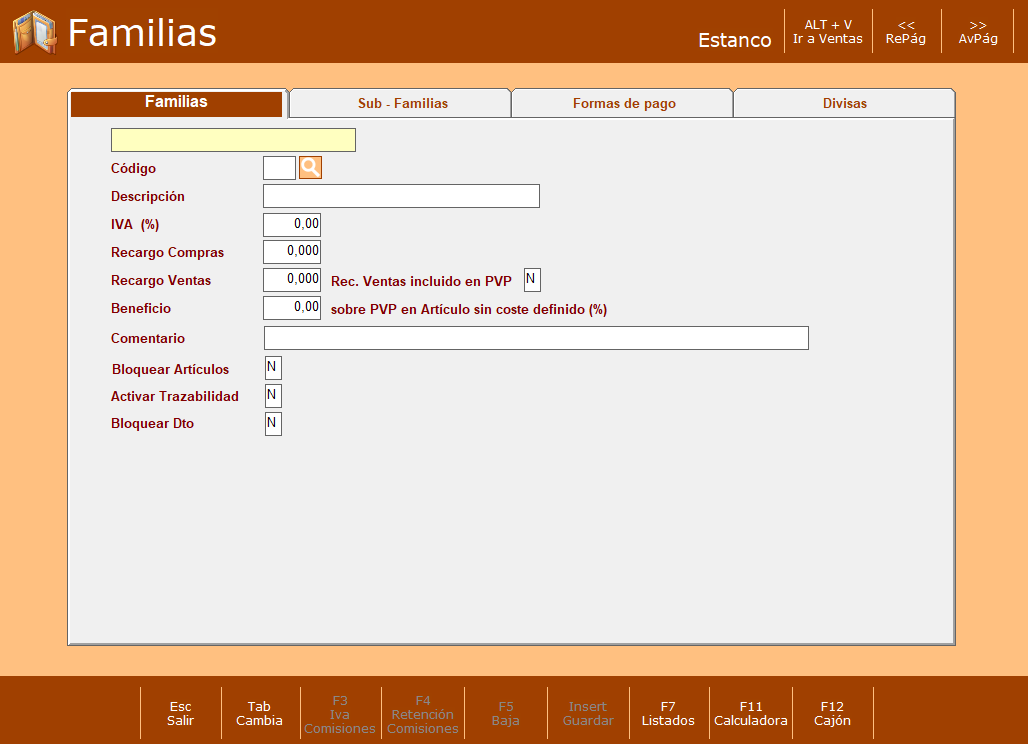
Task: Click into the Descripción text field
Action: 401,196
